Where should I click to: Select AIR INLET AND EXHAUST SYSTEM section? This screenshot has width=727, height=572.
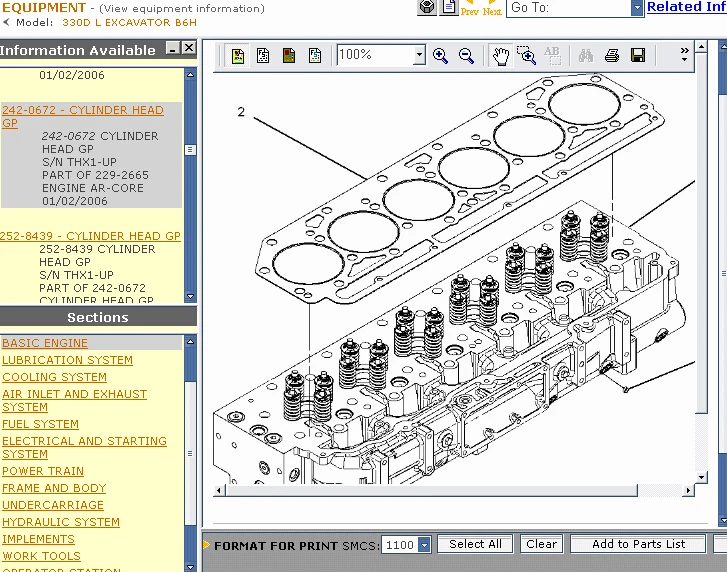[x=74, y=400]
